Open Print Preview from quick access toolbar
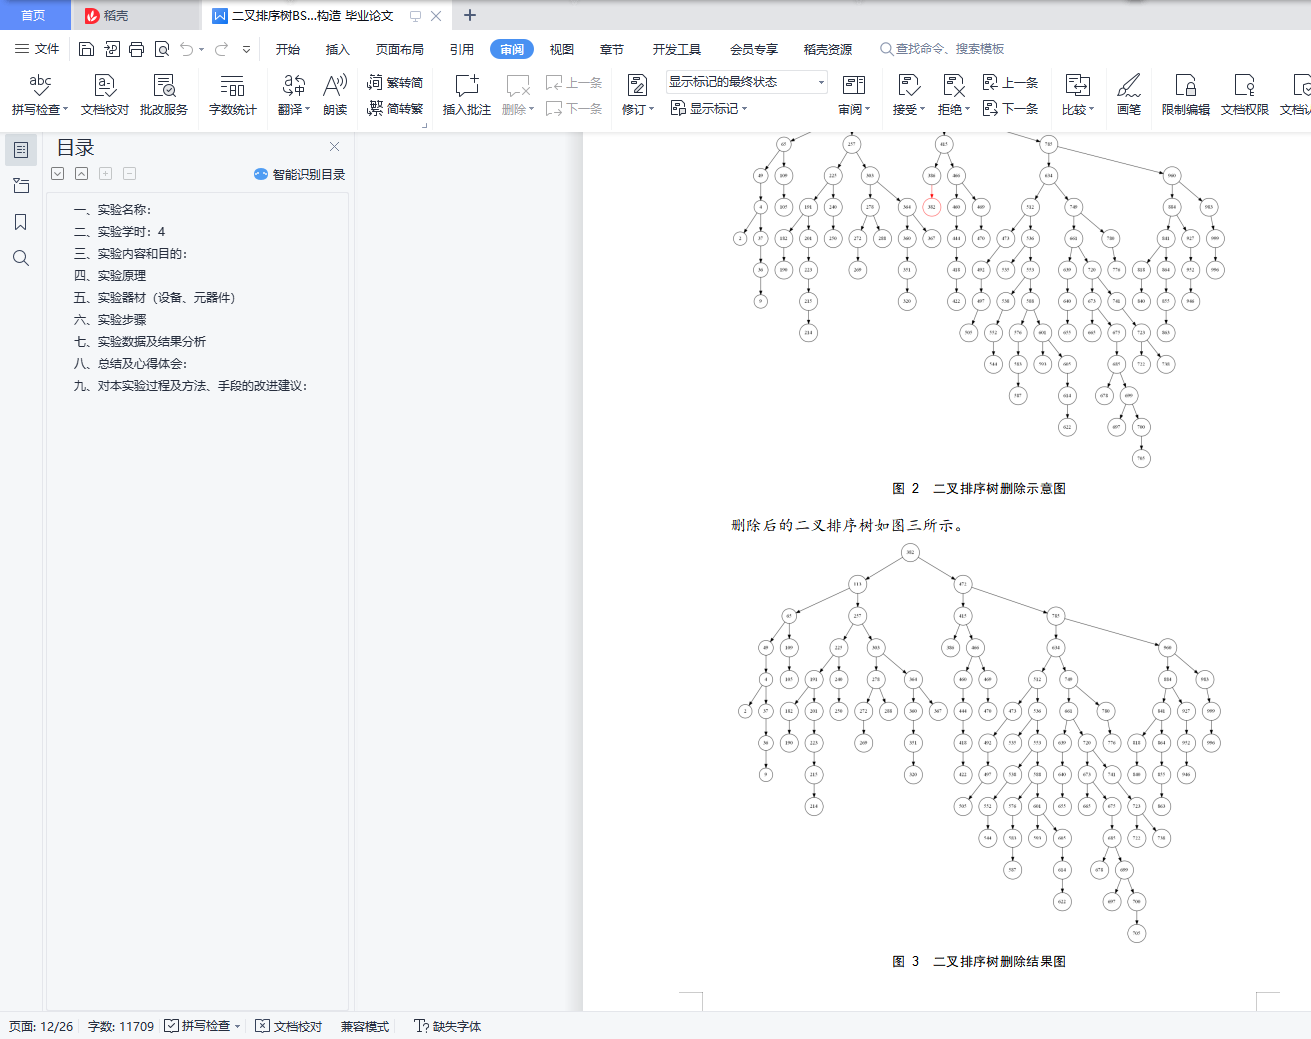 click(x=162, y=49)
